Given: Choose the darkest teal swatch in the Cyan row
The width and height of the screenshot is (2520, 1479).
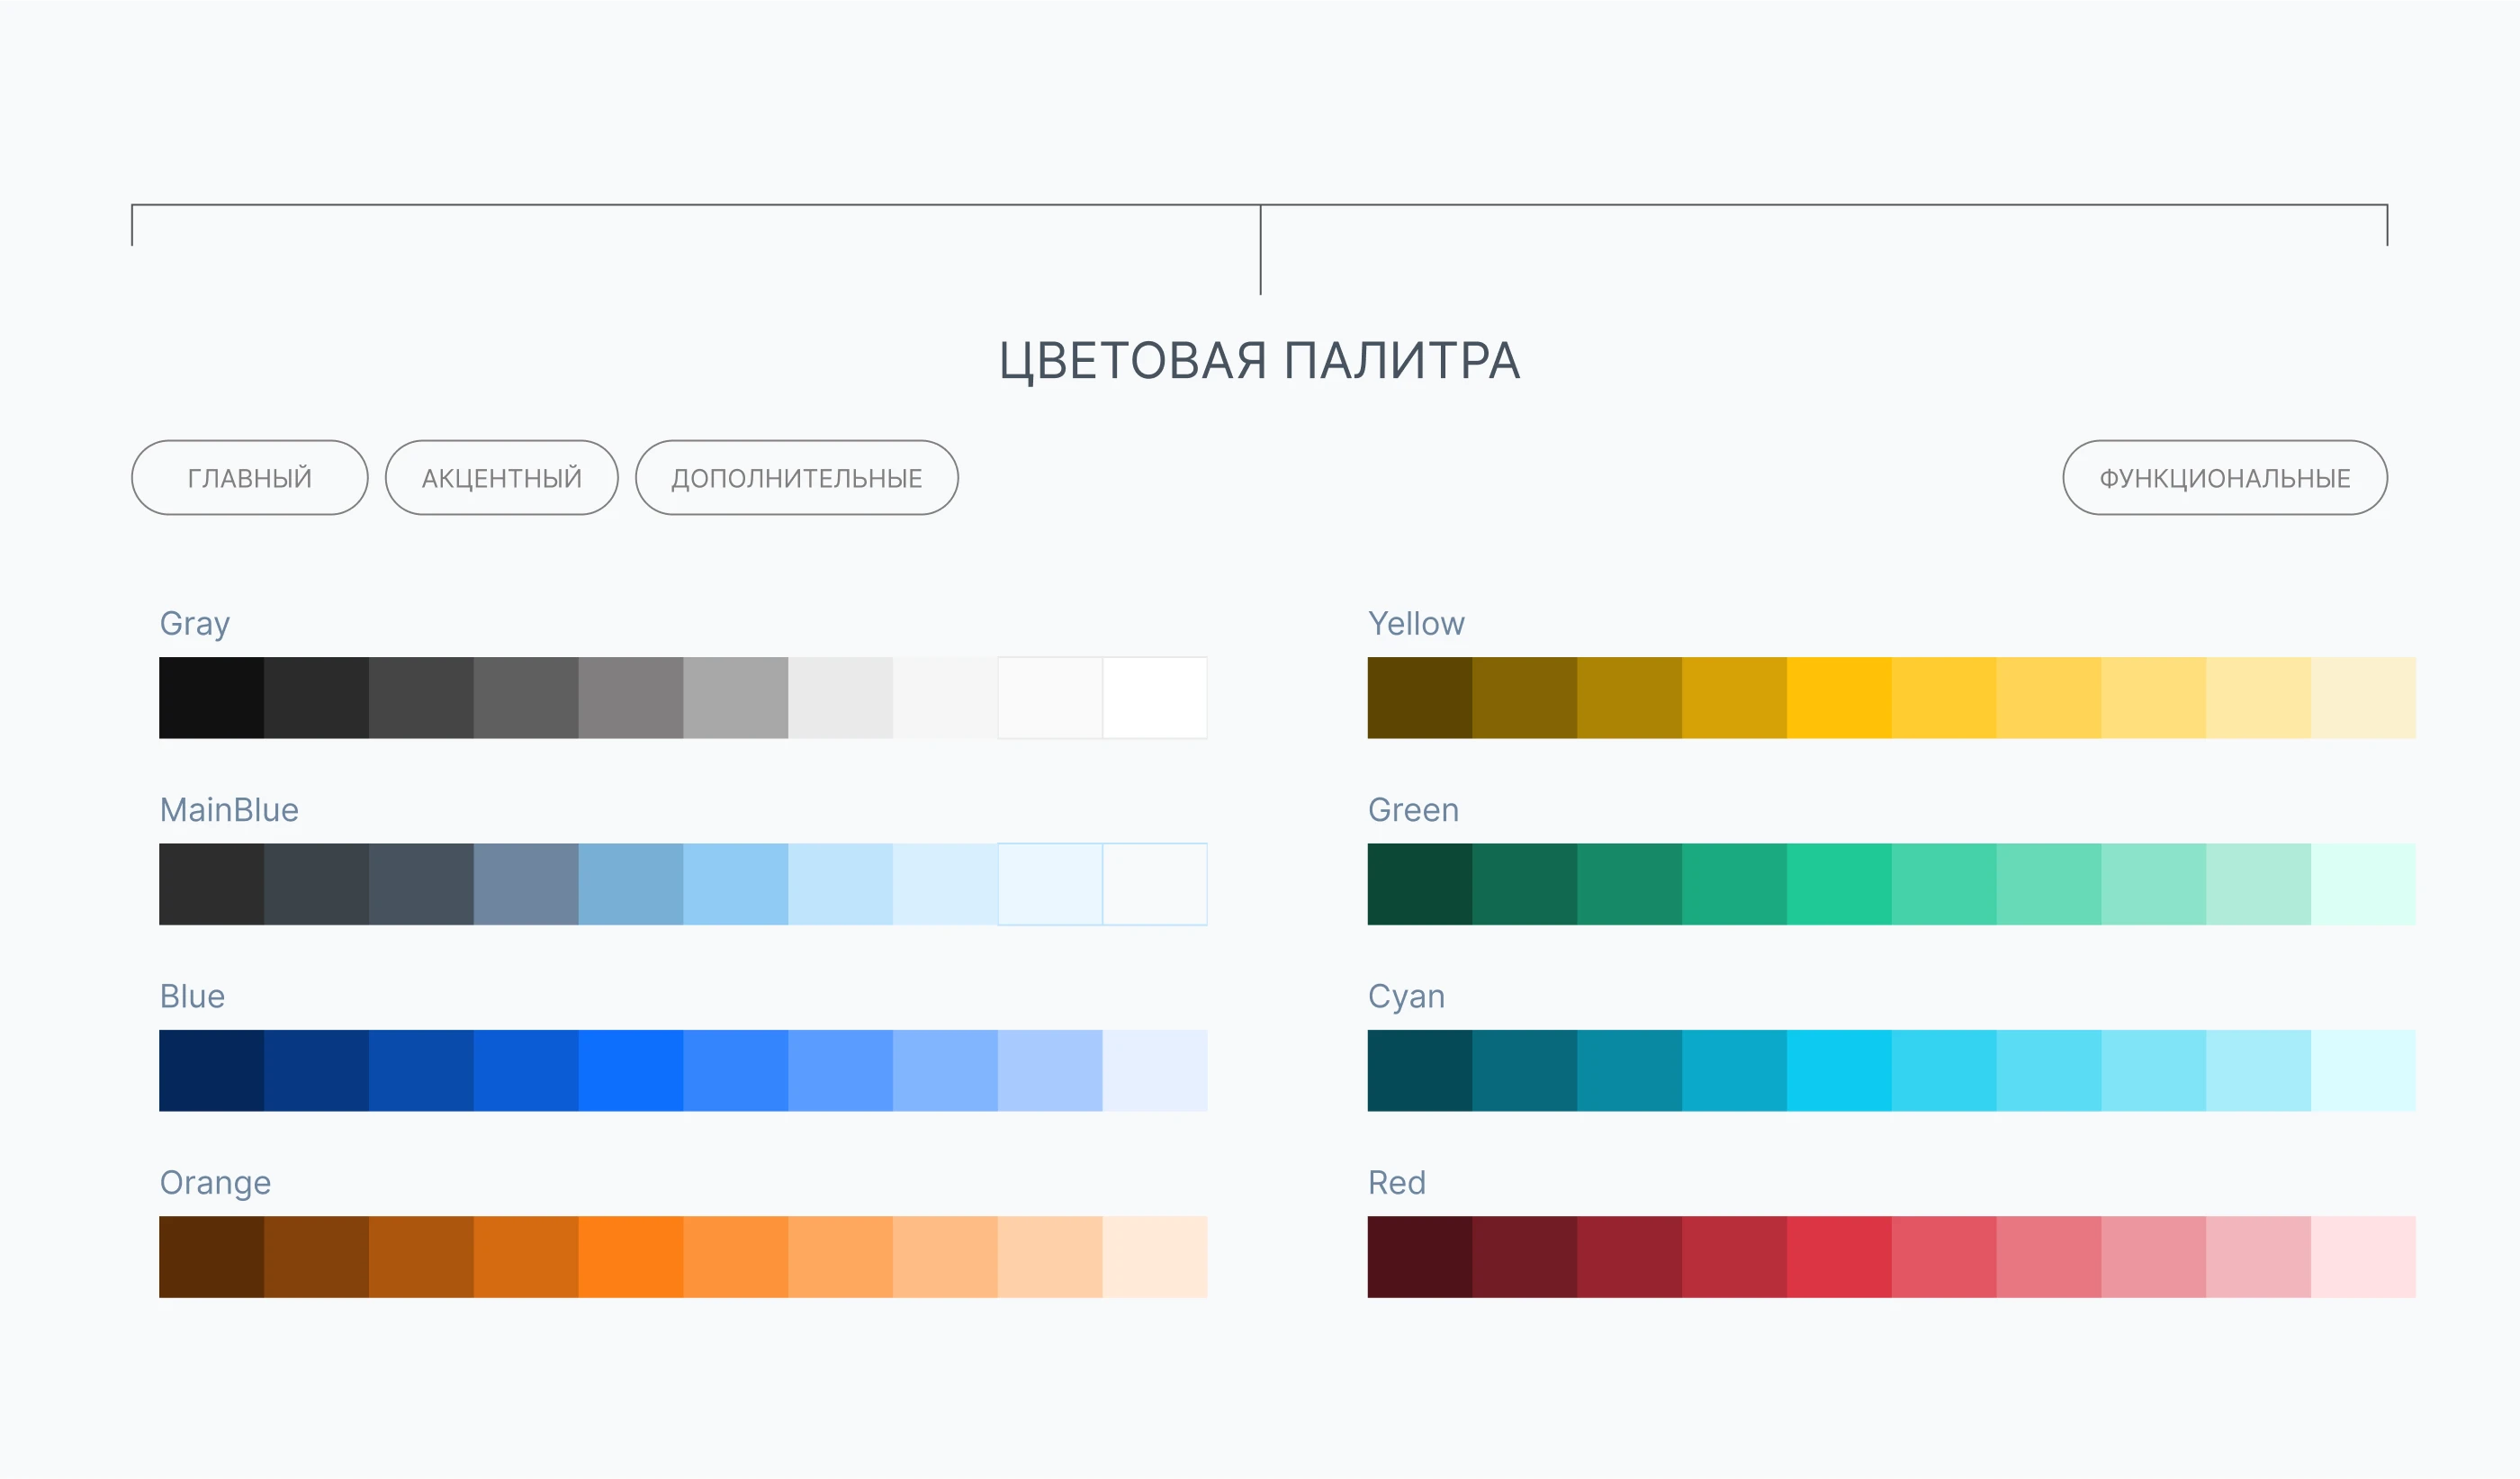Looking at the screenshot, I should coord(1419,1070).
